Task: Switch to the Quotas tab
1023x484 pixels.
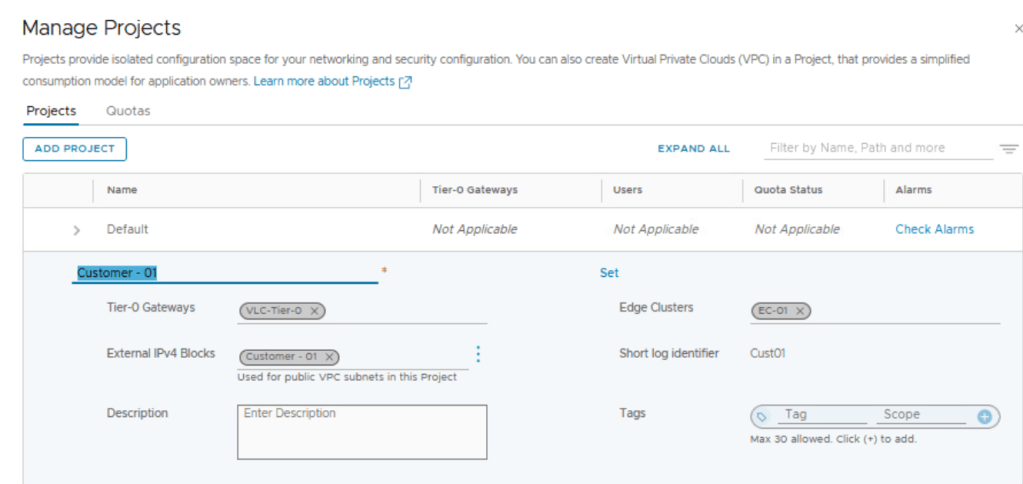Action: [128, 111]
